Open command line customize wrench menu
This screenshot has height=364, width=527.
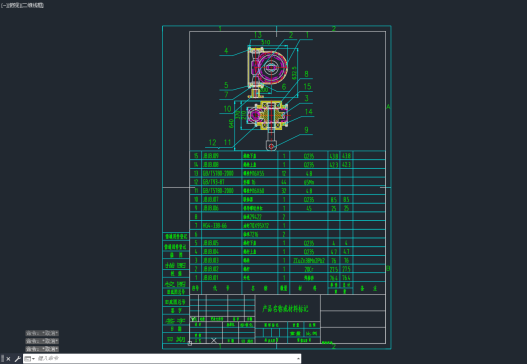17,359
